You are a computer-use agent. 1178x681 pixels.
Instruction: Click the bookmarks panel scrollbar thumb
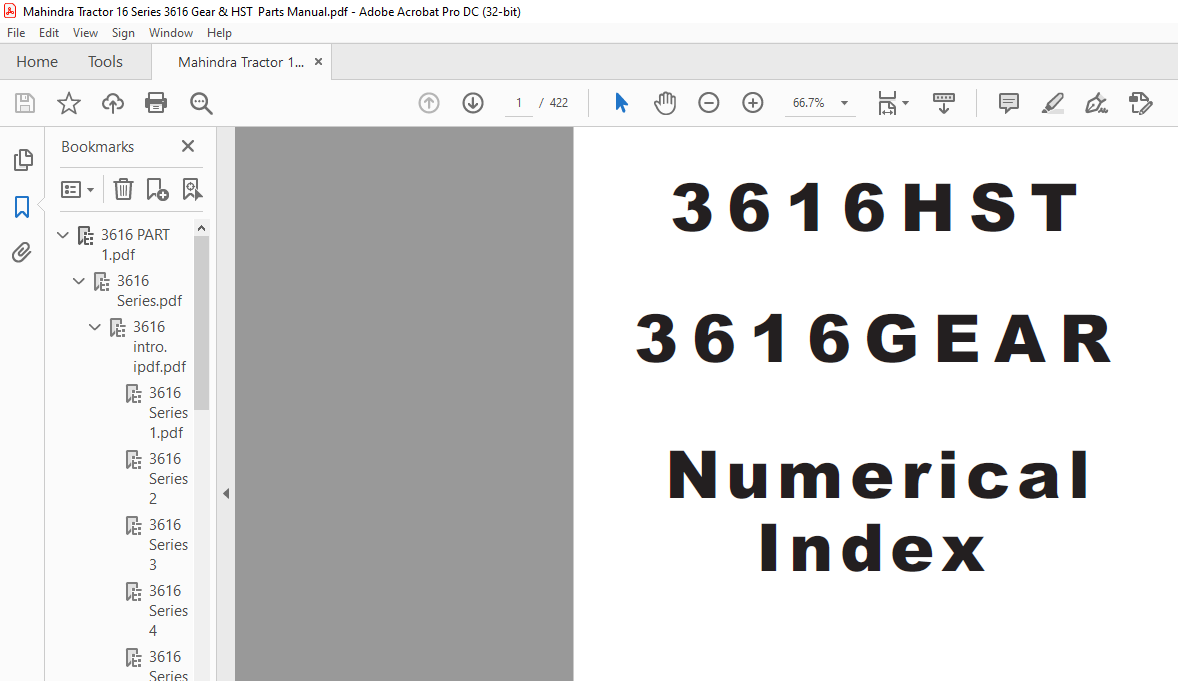tap(201, 323)
